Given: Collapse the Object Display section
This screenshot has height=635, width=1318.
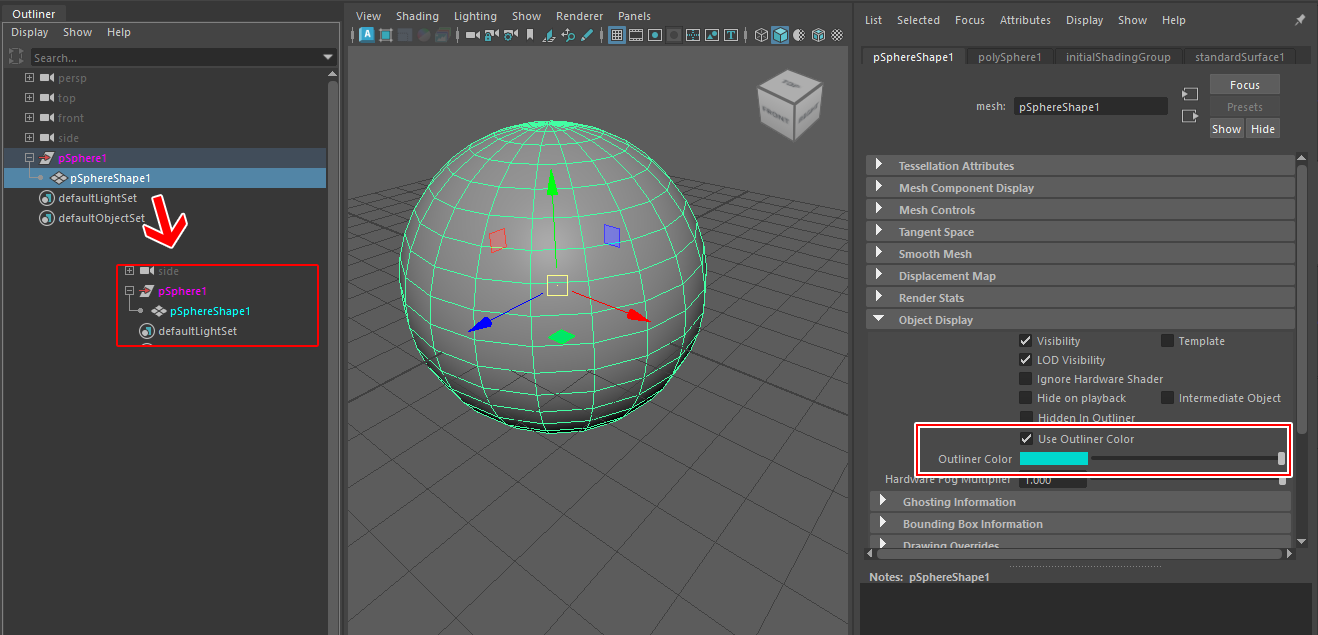Looking at the screenshot, I should point(879,320).
